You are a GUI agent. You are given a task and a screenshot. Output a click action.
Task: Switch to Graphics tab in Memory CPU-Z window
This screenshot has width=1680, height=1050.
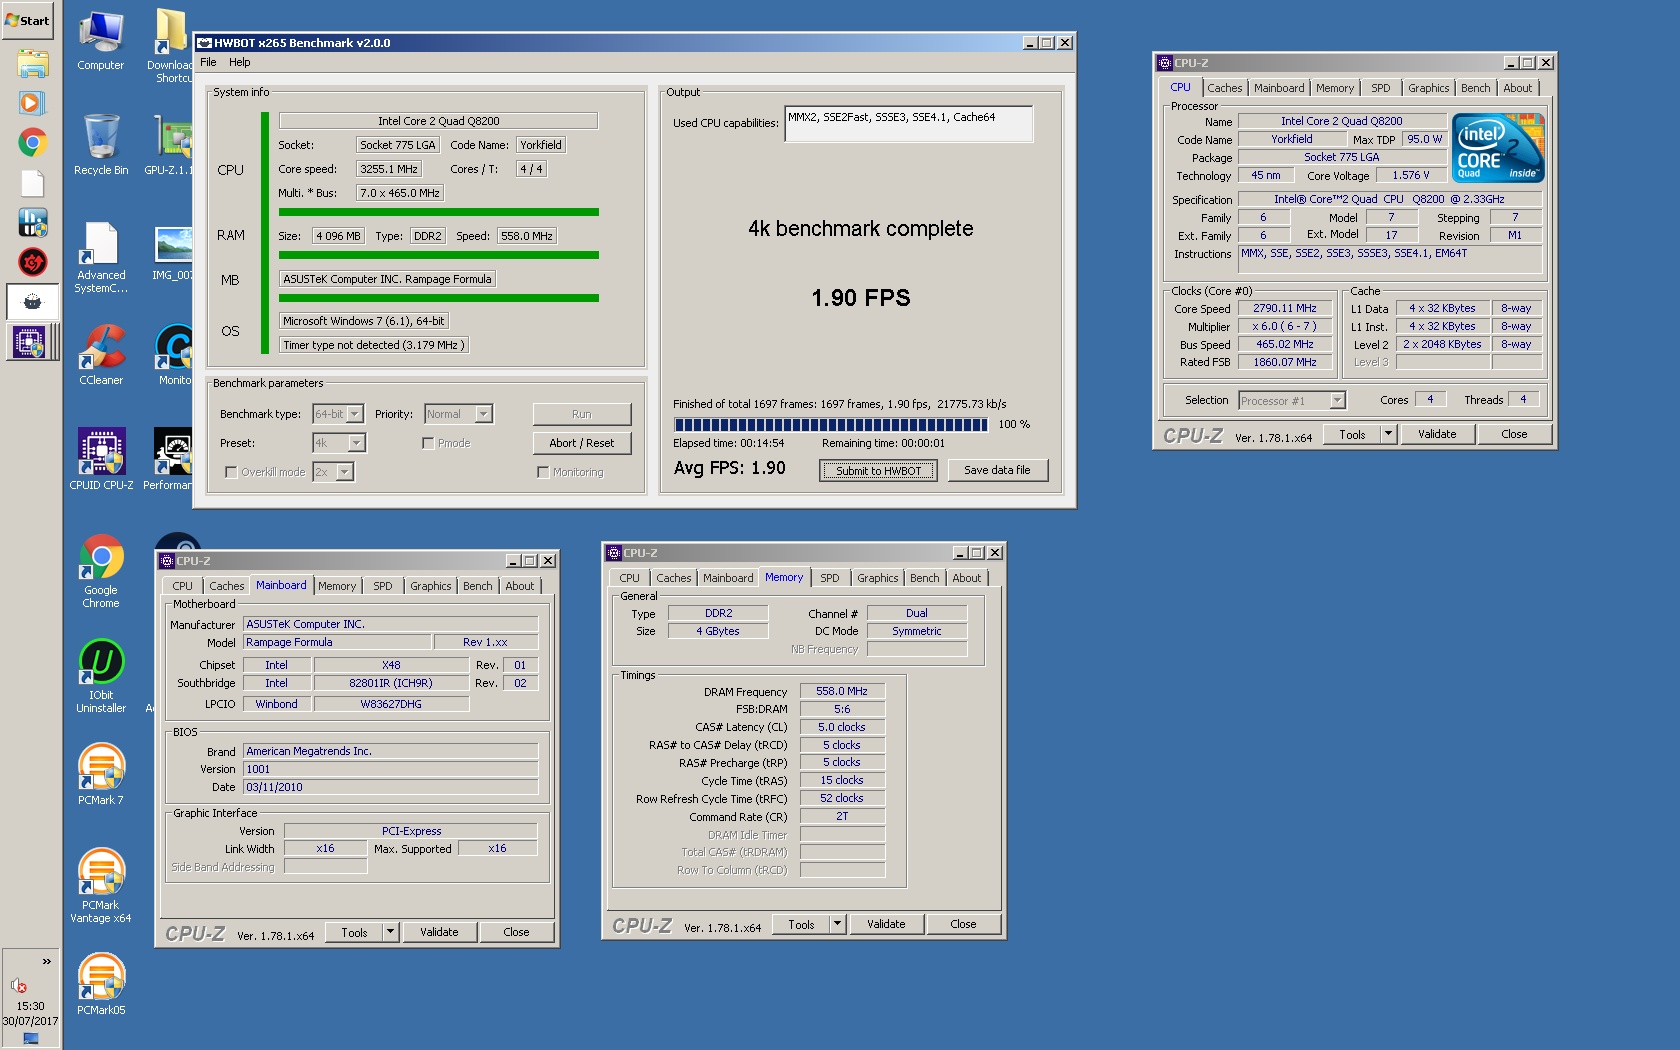click(x=877, y=578)
